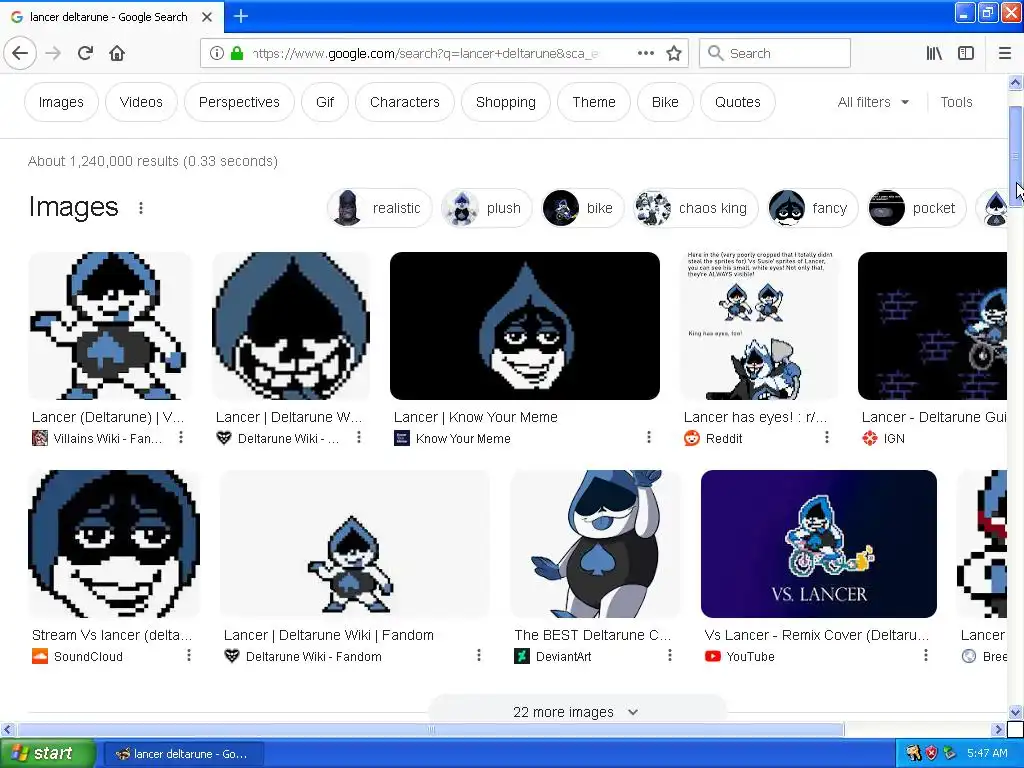This screenshot has height=768, width=1024.
Task: Click the browser Search input field
Action: [x=775, y=53]
